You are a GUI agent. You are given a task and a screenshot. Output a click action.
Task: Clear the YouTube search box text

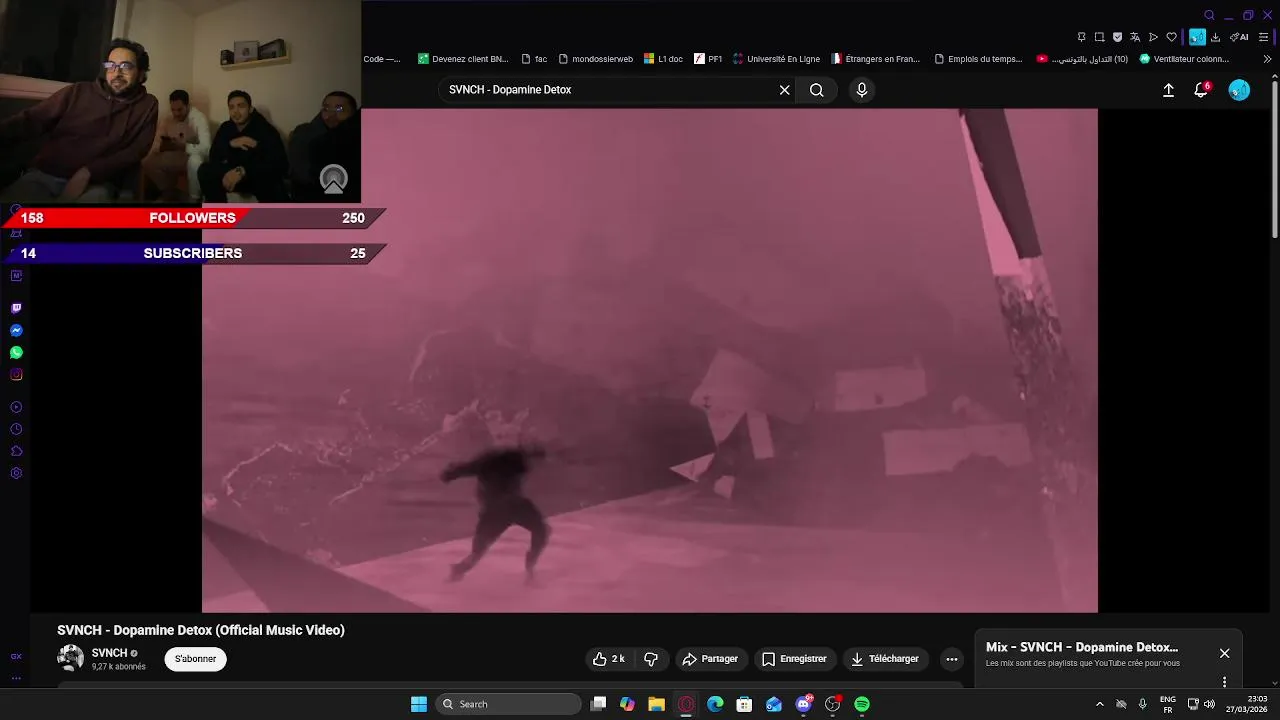[x=785, y=90]
